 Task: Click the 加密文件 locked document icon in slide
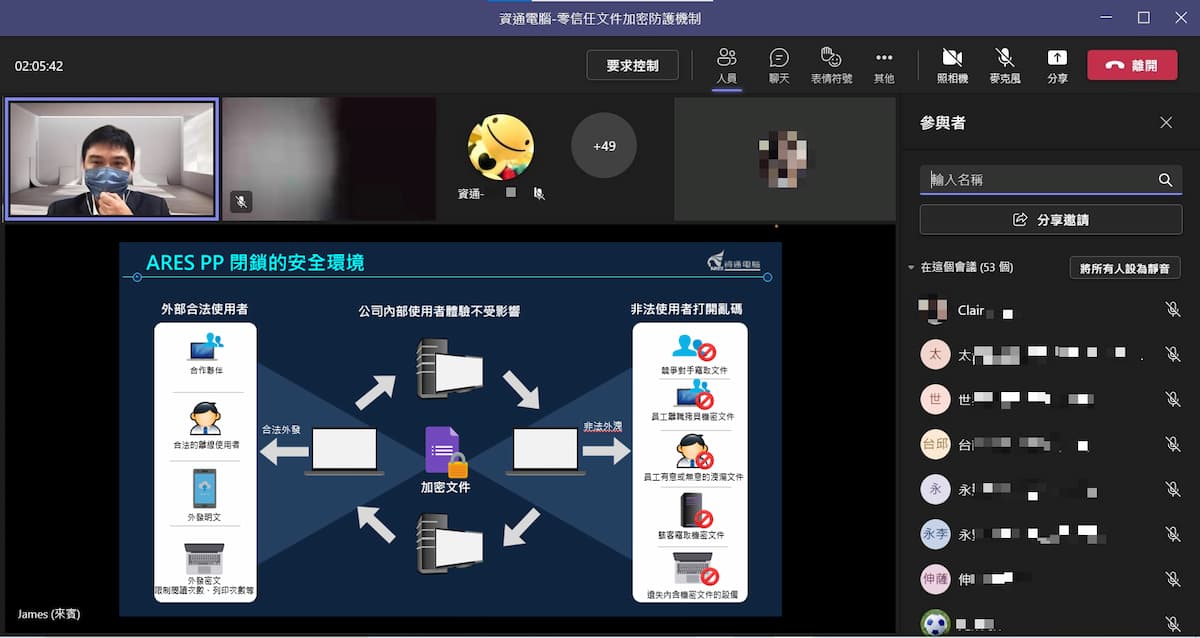pyautogui.click(x=446, y=452)
